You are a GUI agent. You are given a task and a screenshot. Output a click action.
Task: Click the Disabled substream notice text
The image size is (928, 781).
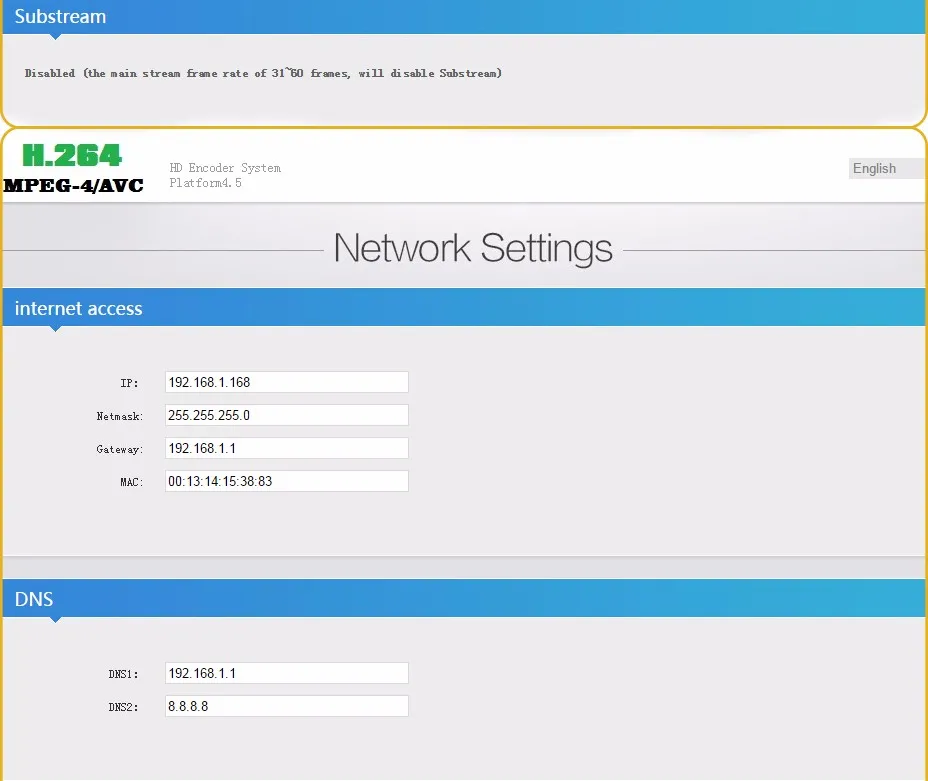[263, 73]
